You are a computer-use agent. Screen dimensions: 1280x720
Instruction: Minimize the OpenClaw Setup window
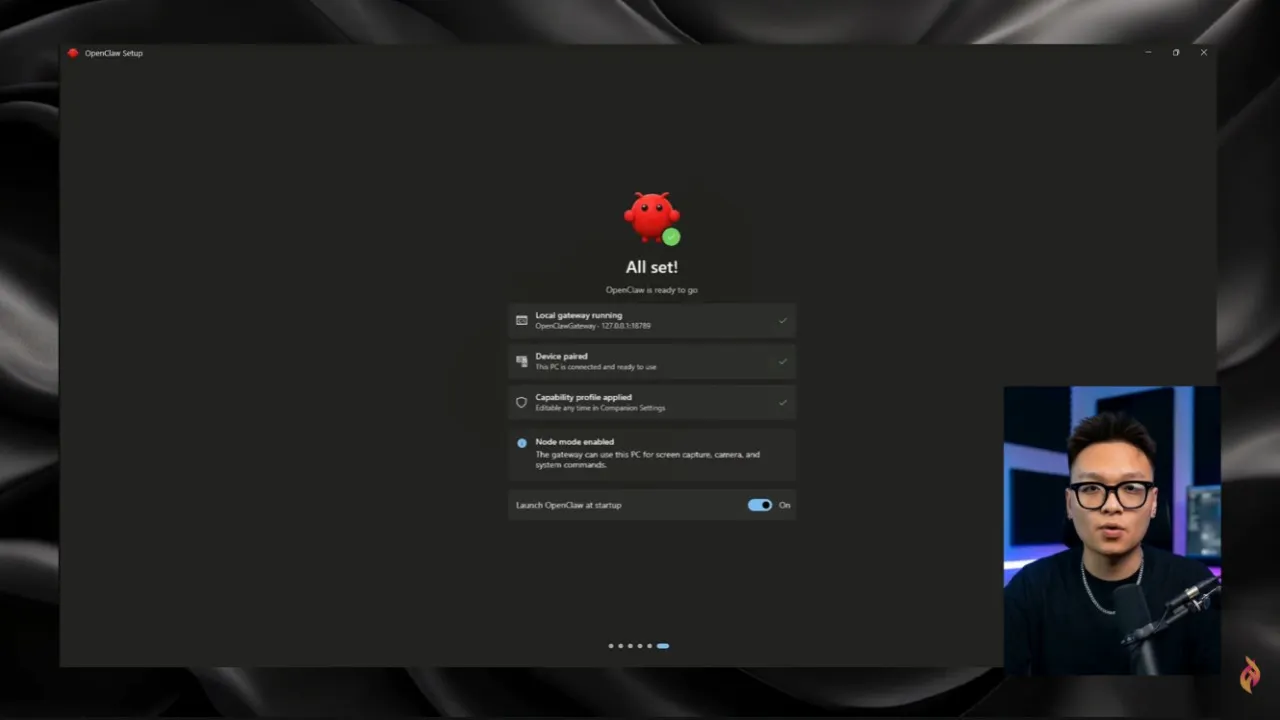[x=1148, y=52]
